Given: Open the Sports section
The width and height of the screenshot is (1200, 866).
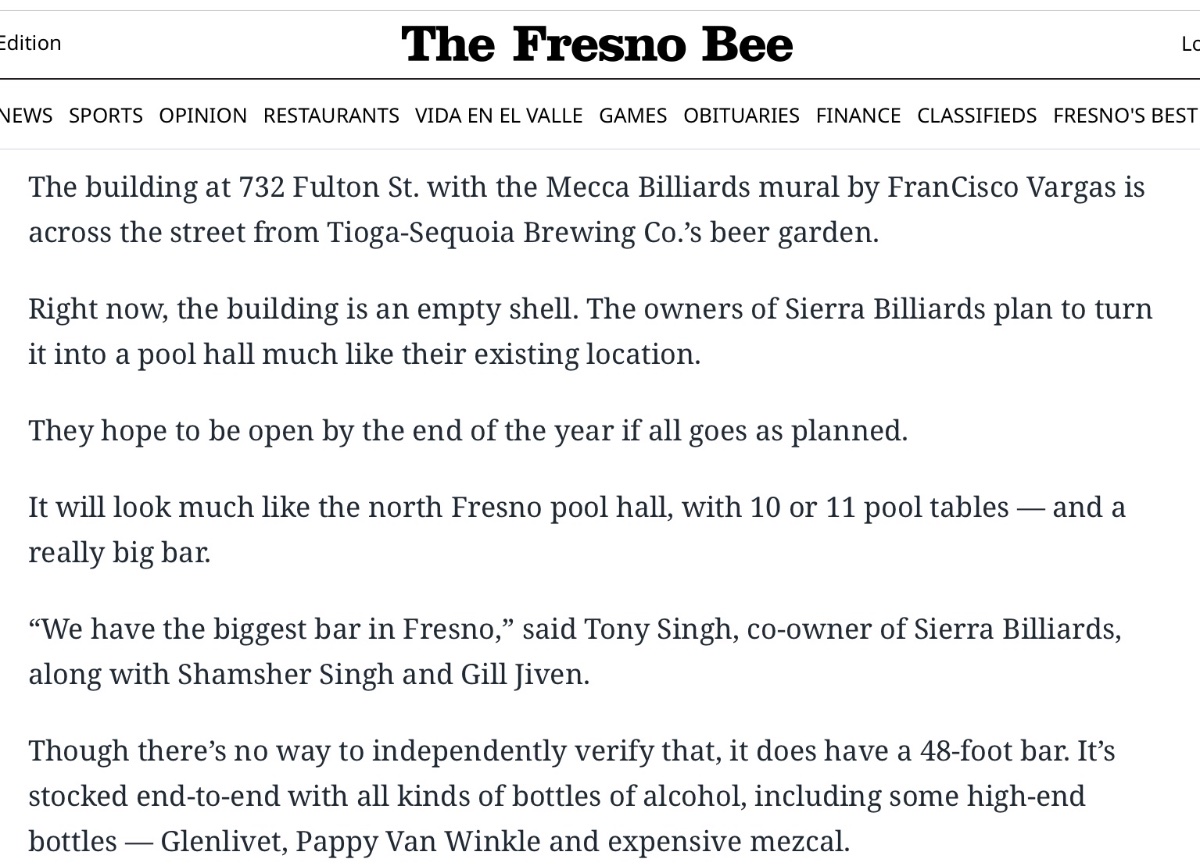Looking at the screenshot, I should point(106,116).
